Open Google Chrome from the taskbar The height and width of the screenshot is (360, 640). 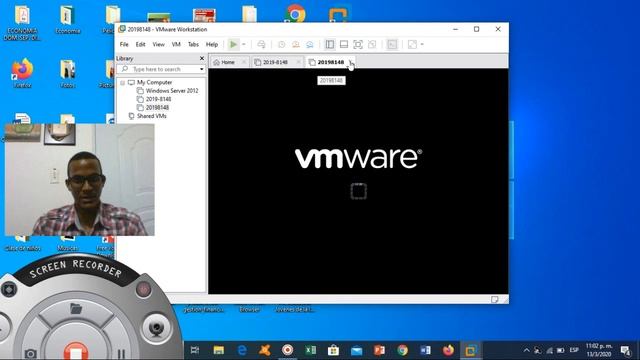[402, 350]
